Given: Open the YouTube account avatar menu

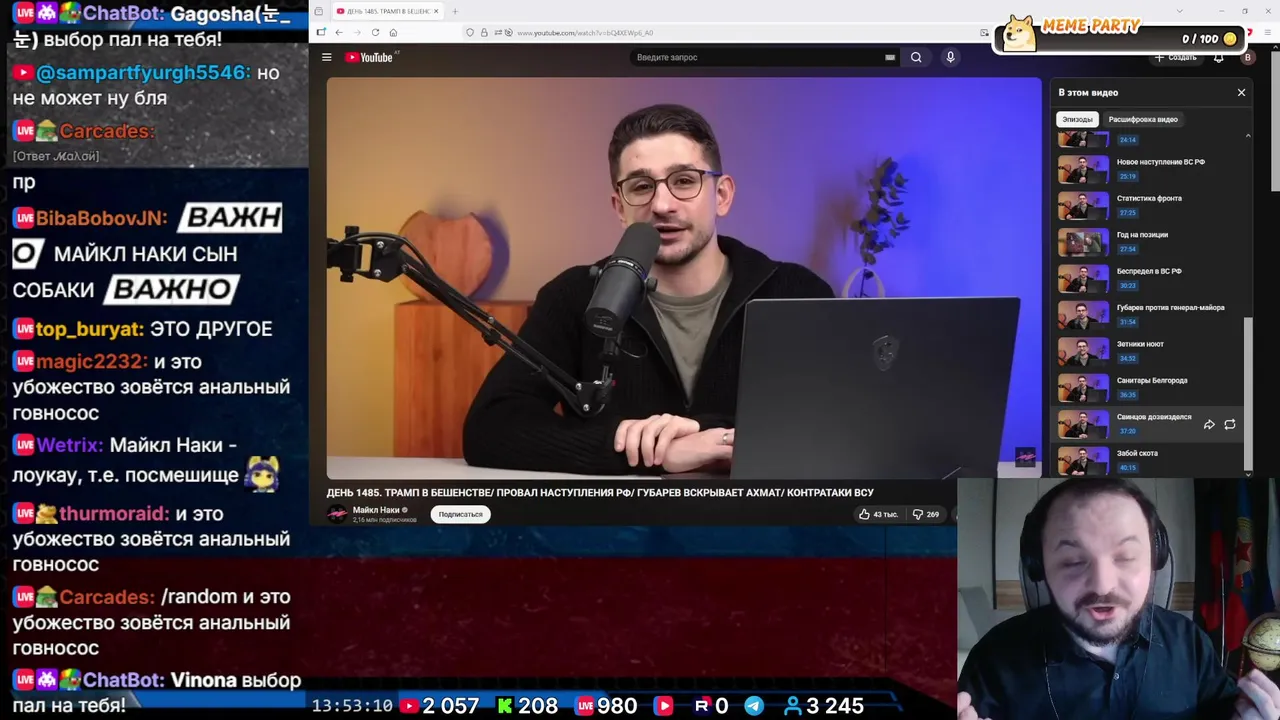Looking at the screenshot, I should [1247, 57].
